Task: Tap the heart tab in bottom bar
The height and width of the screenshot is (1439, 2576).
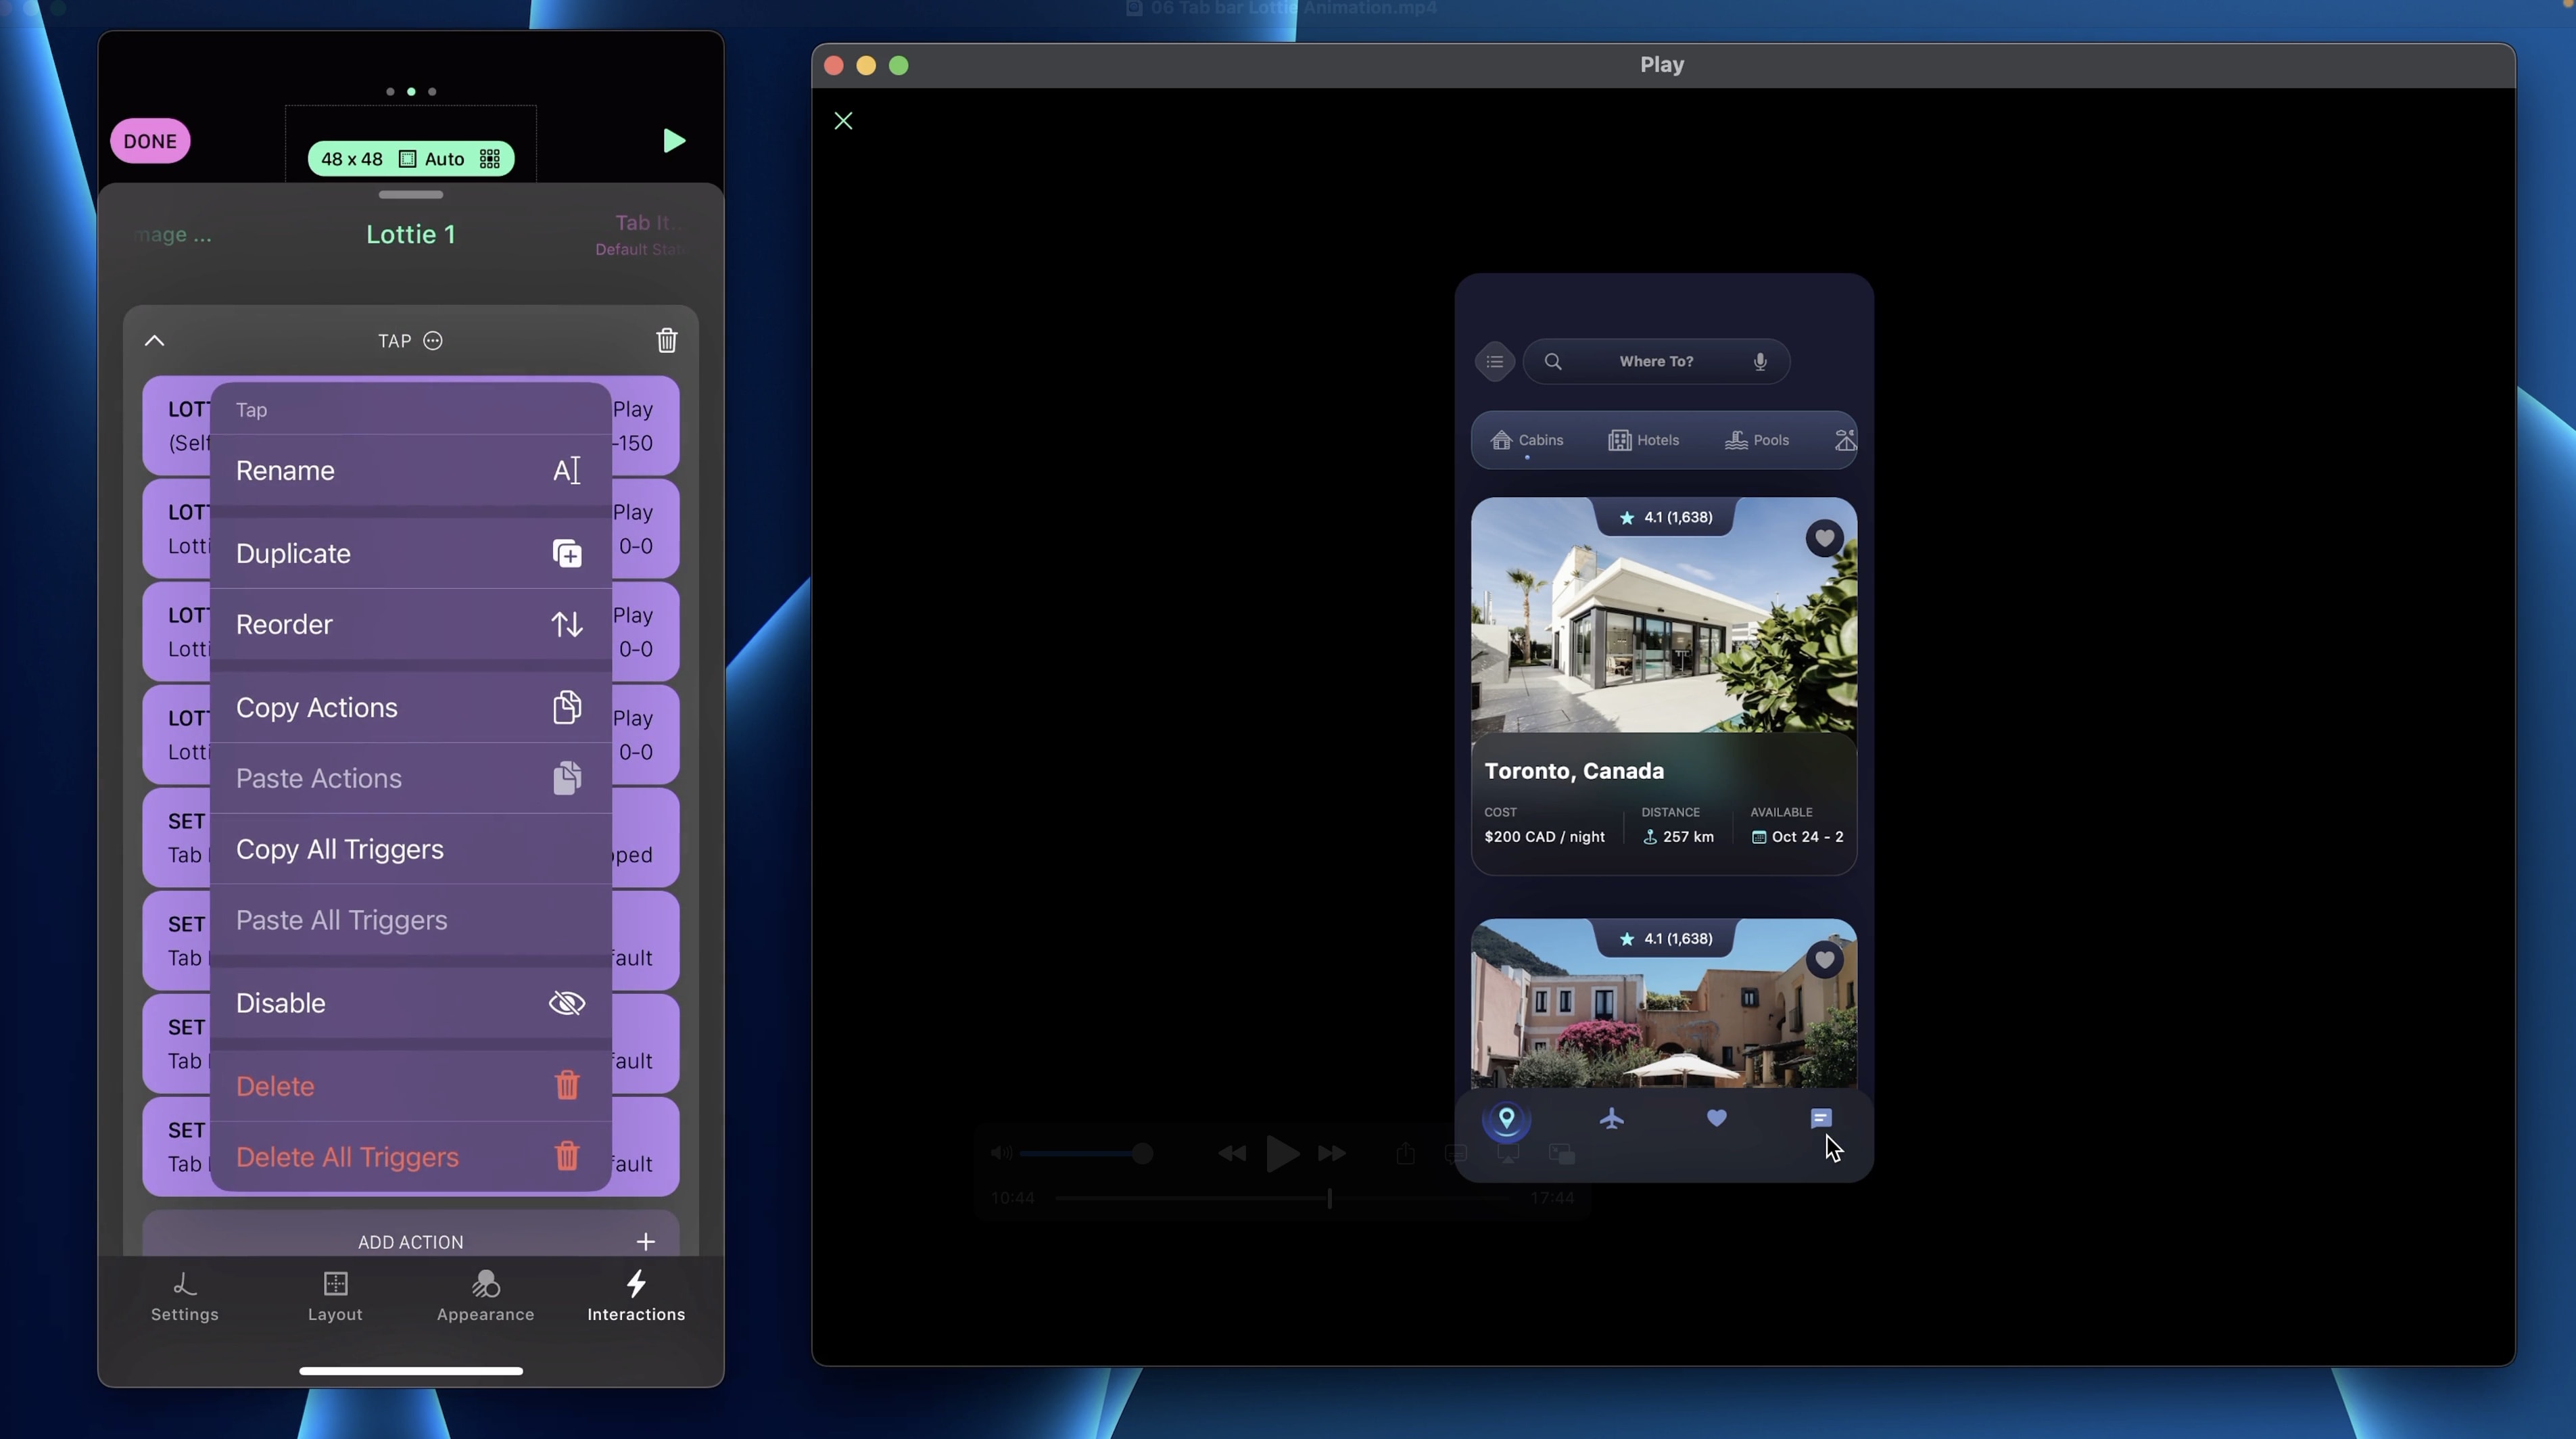Action: click(x=1716, y=1118)
